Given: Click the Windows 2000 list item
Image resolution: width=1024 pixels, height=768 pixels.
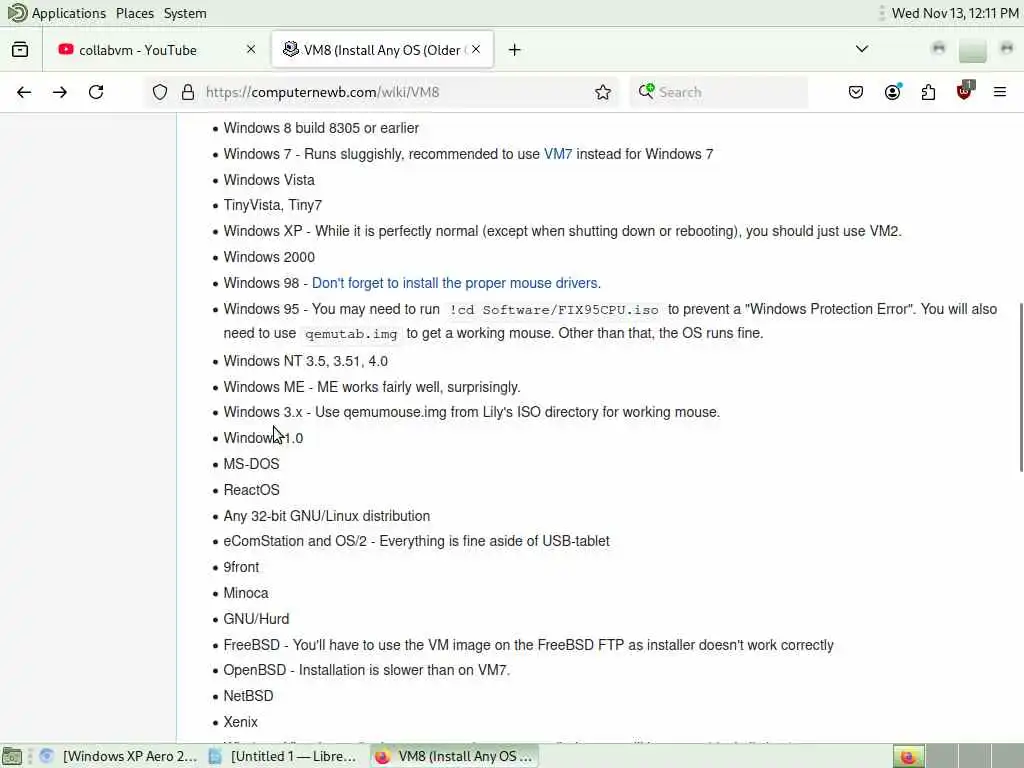Looking at the screenshot, I should (269, 257).
